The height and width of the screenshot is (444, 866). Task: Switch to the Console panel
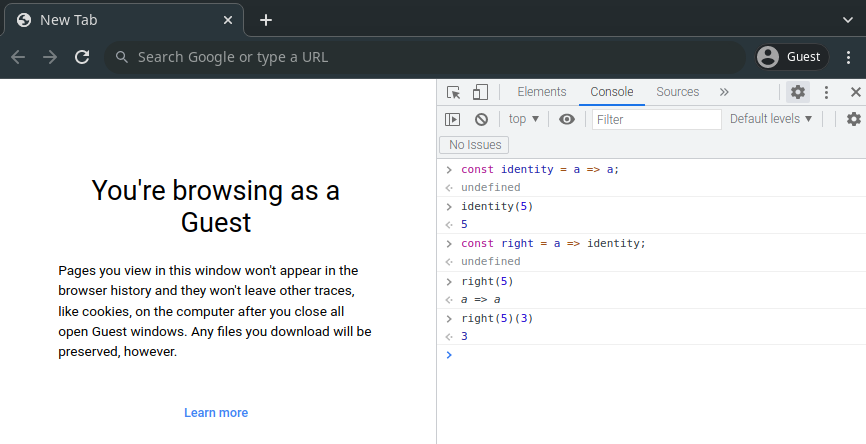[x=611, y=92]
